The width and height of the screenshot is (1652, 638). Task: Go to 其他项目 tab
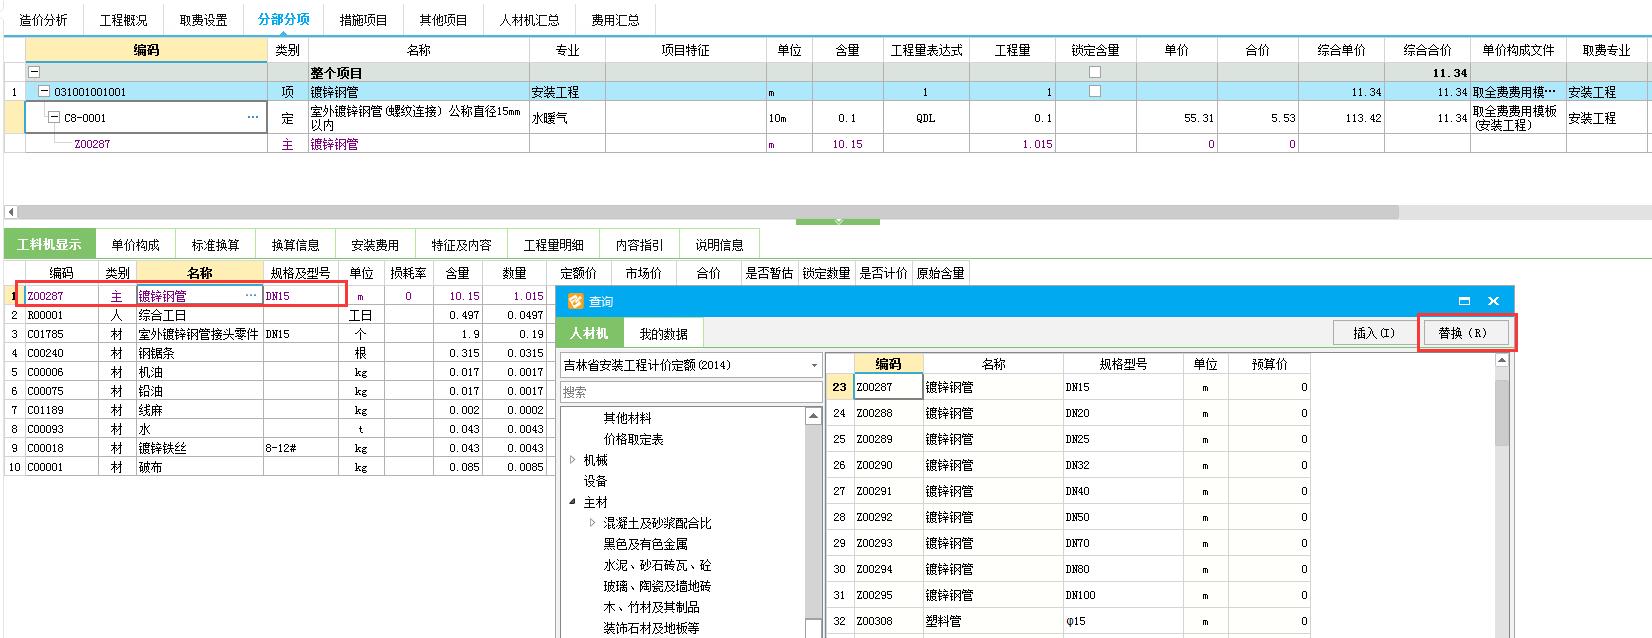pos(444,20)
